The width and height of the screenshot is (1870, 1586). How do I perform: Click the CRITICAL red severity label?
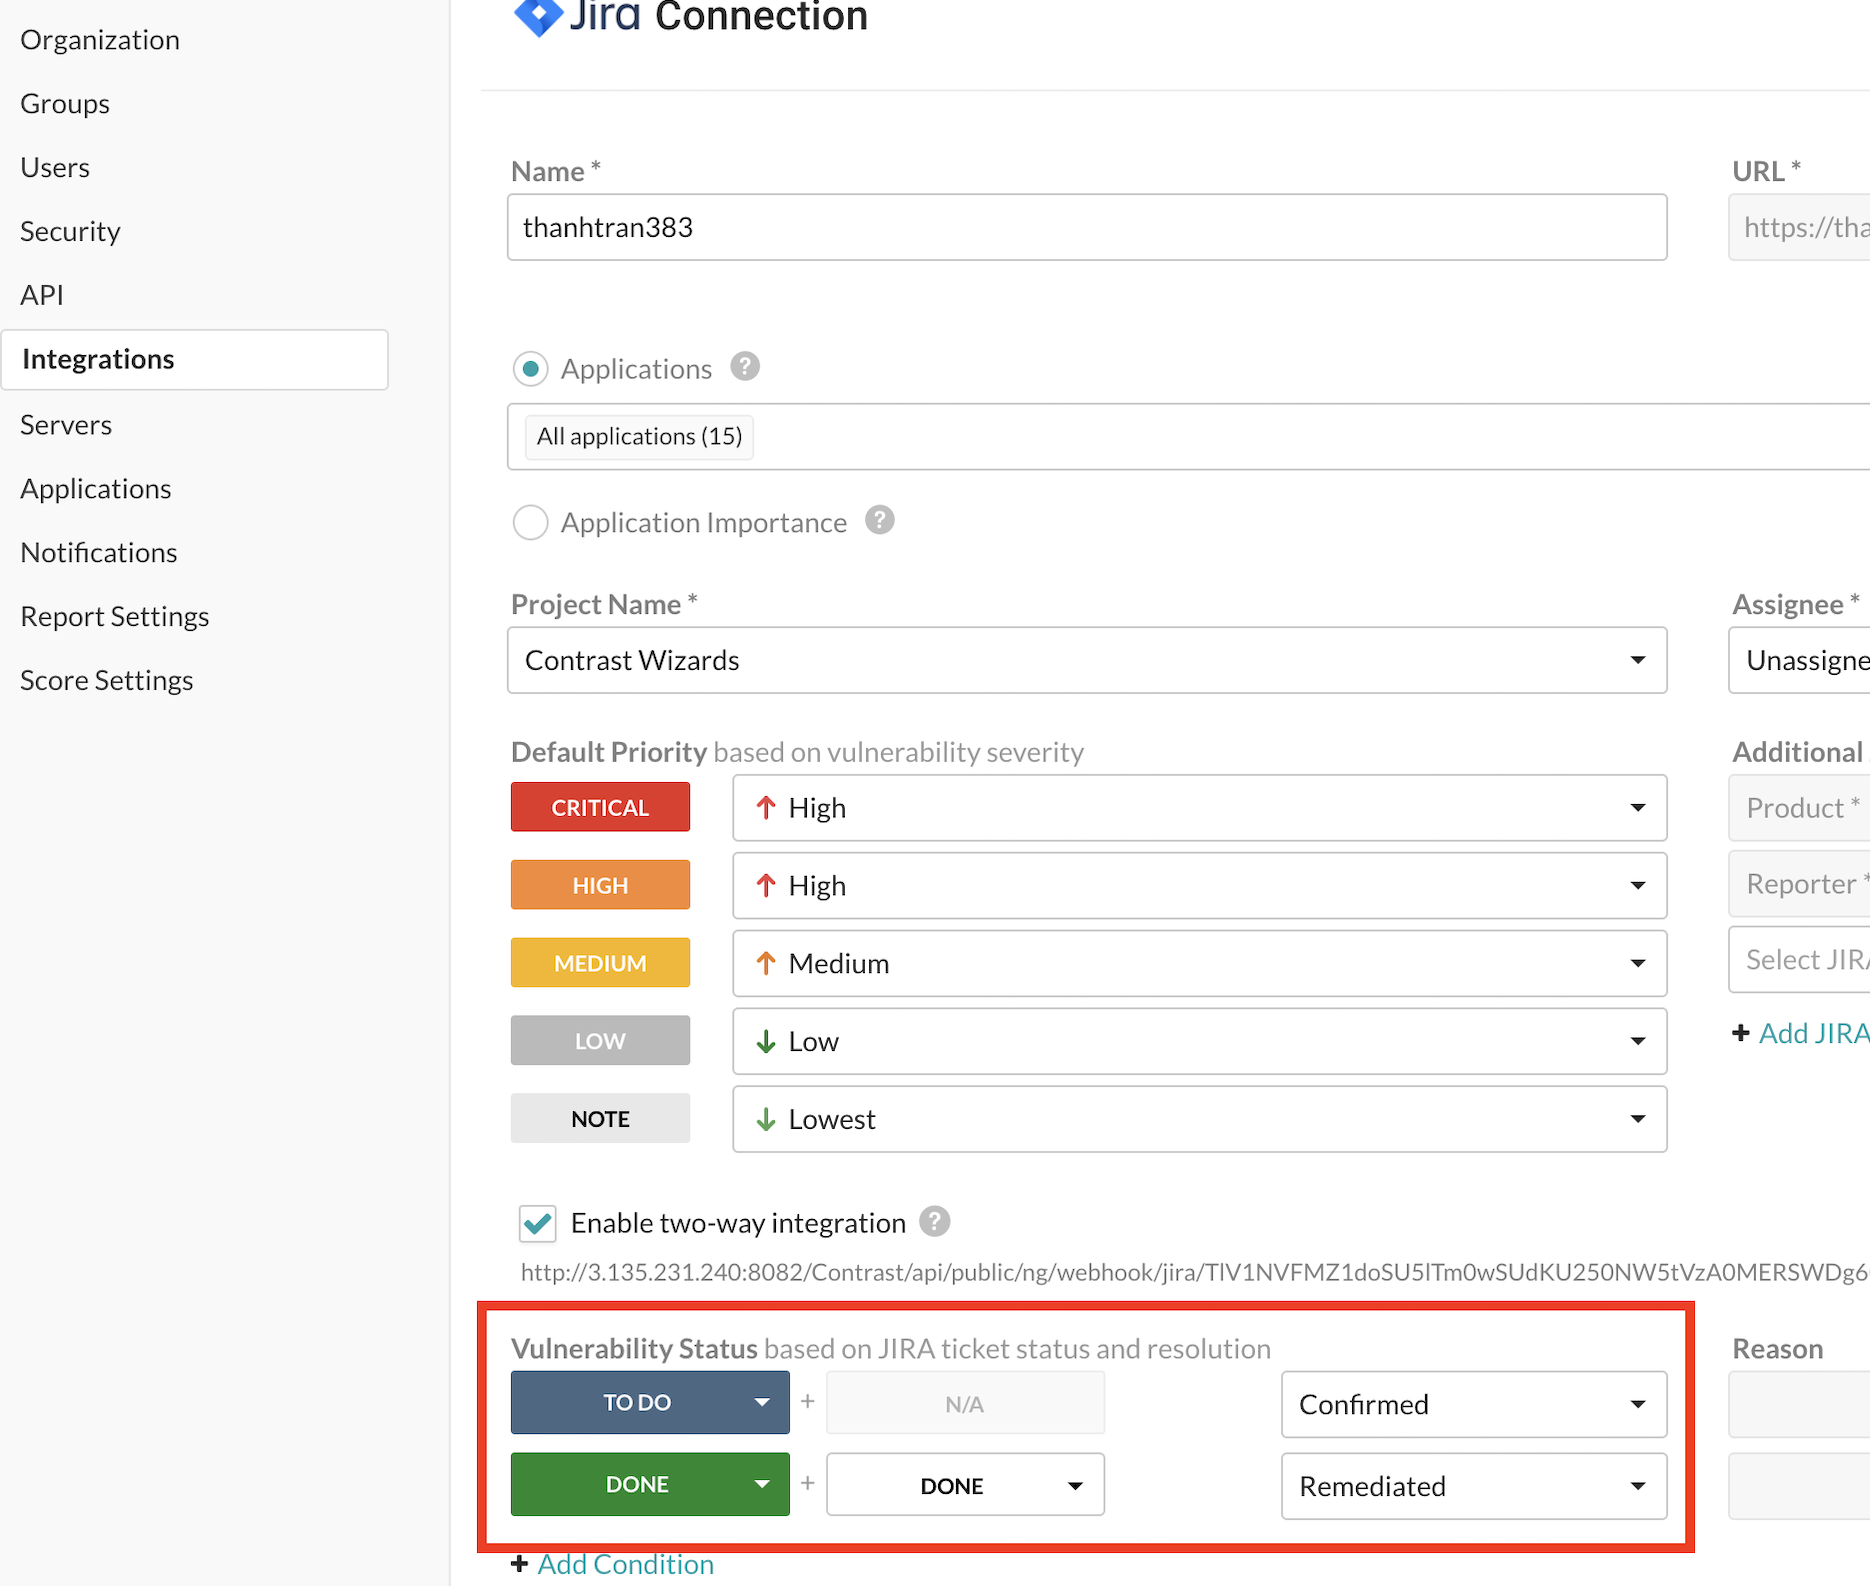600,807
